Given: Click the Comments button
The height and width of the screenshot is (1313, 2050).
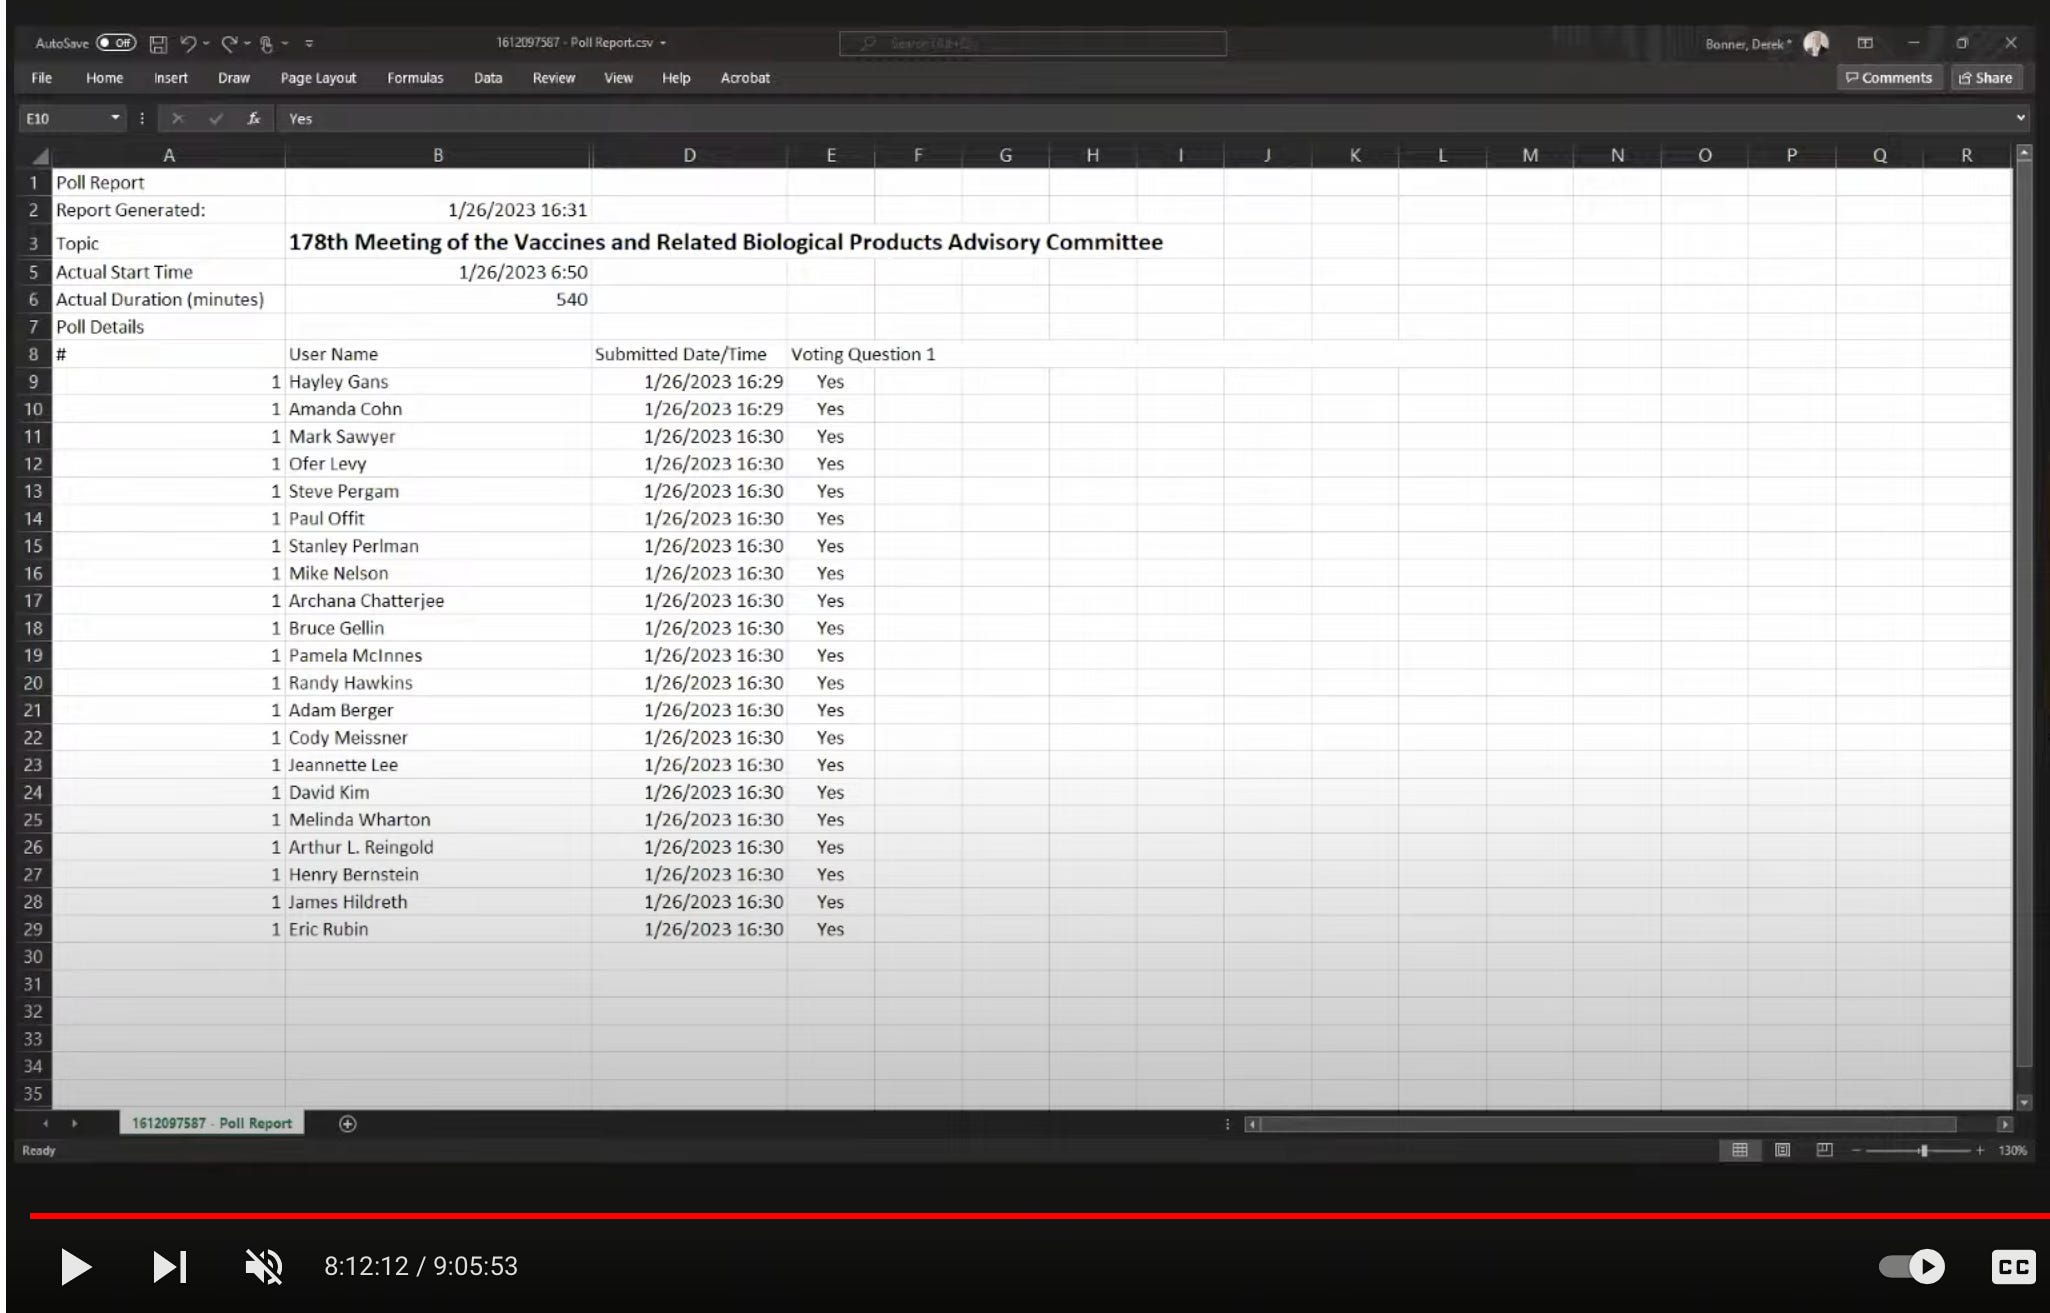Looking at the screenshot, I should click(x=1889, y=78).
